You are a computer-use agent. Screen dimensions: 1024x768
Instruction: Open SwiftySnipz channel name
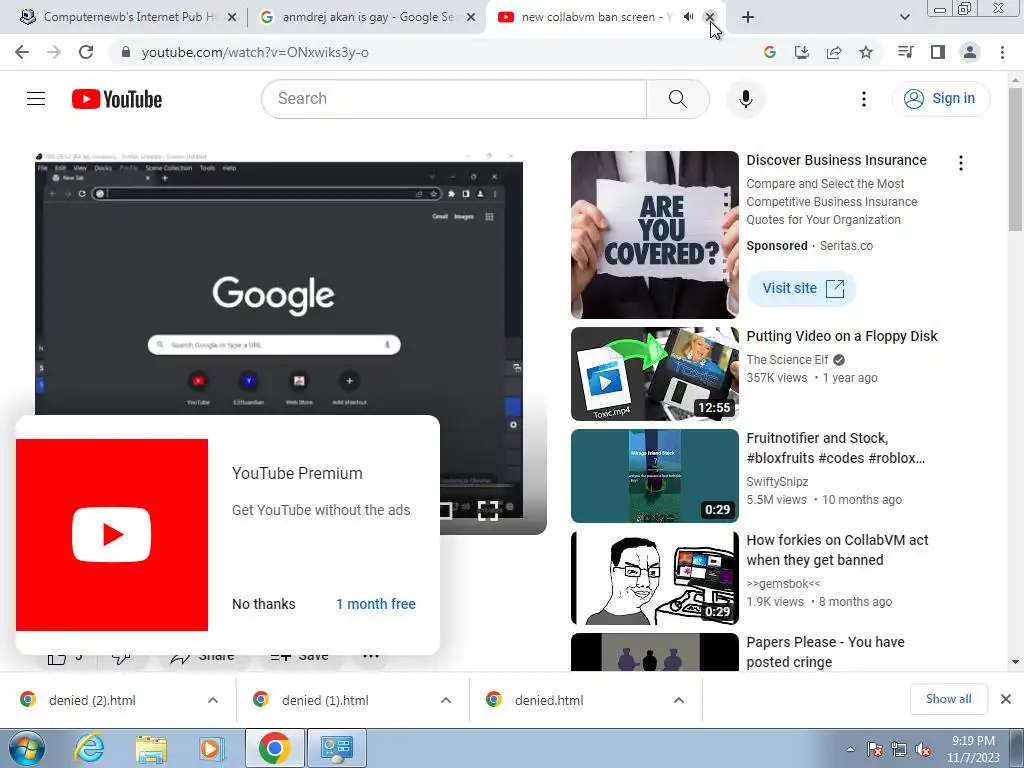click(777, 481)
